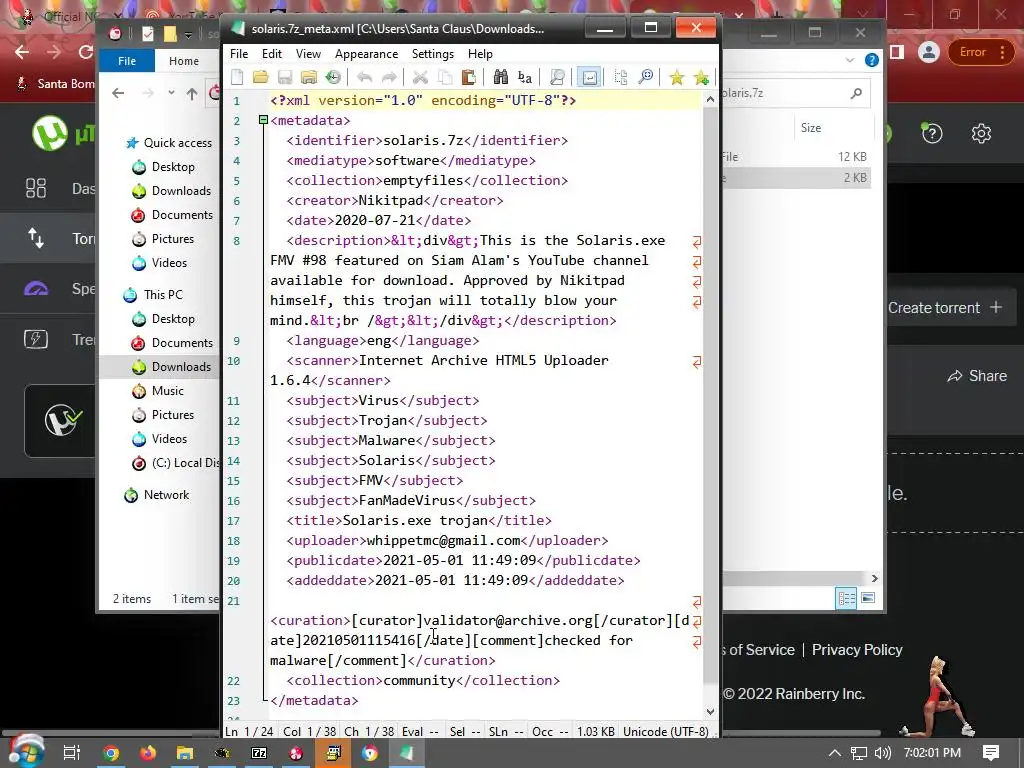This screenshot has height=768, width=1024.
Task: Open the View menu
Action: [x=308, y=54]
